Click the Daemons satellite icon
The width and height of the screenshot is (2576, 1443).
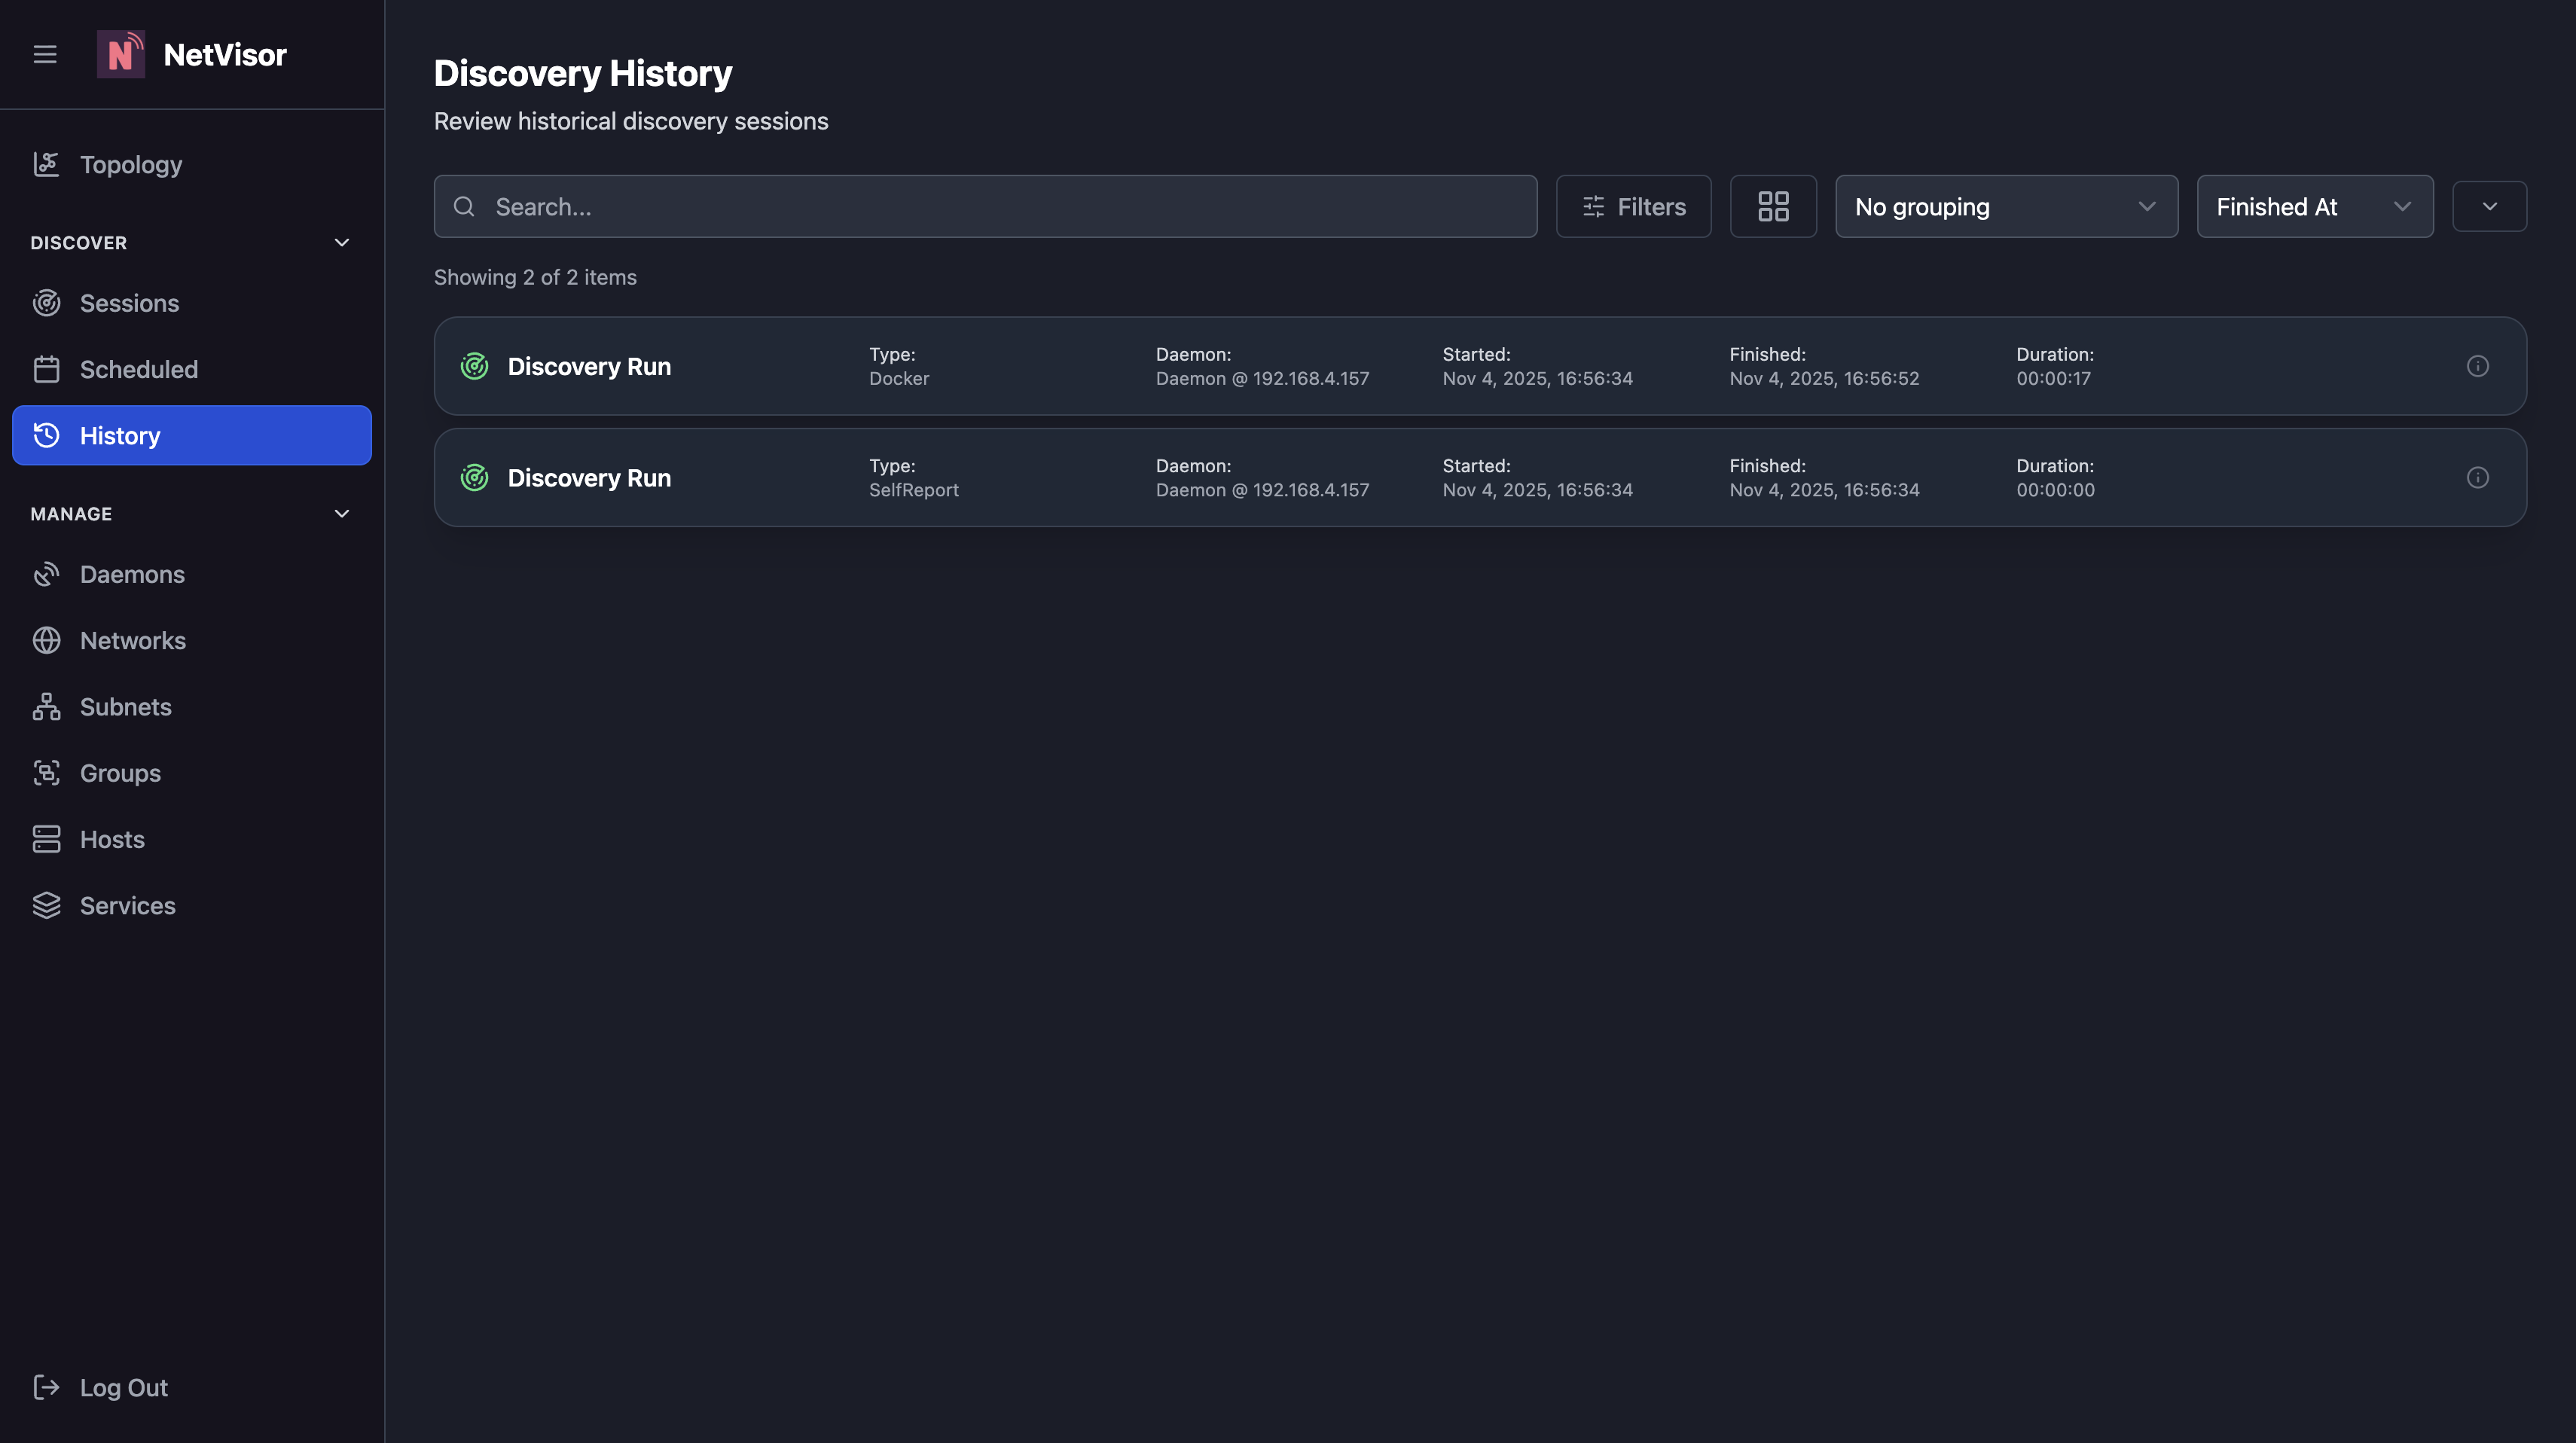pyautogui.click(x=46, y=574)
